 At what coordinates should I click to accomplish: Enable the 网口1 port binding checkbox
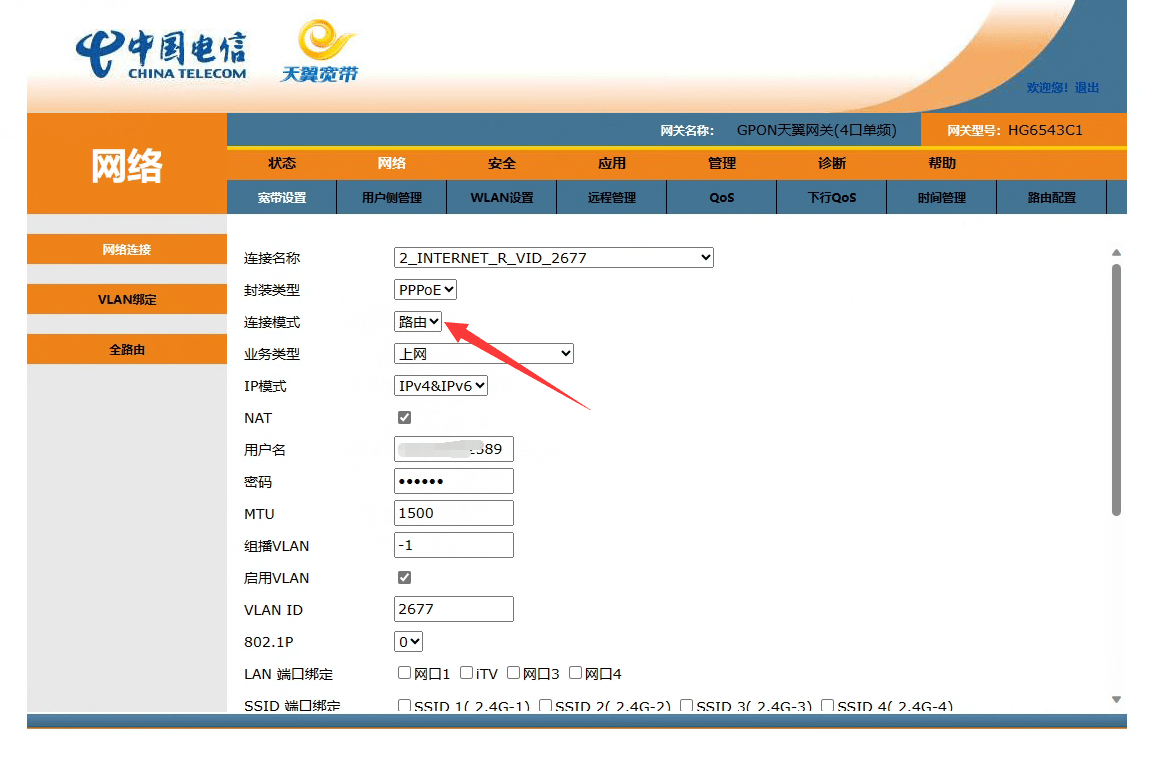pos(405,673)
